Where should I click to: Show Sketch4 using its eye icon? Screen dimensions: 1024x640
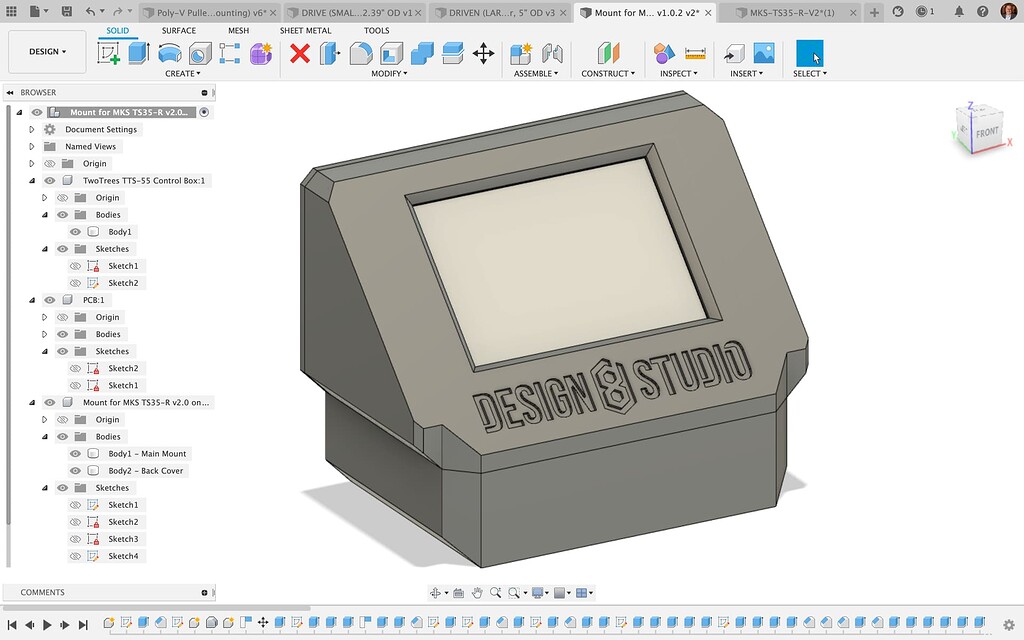tap(75, 556)
